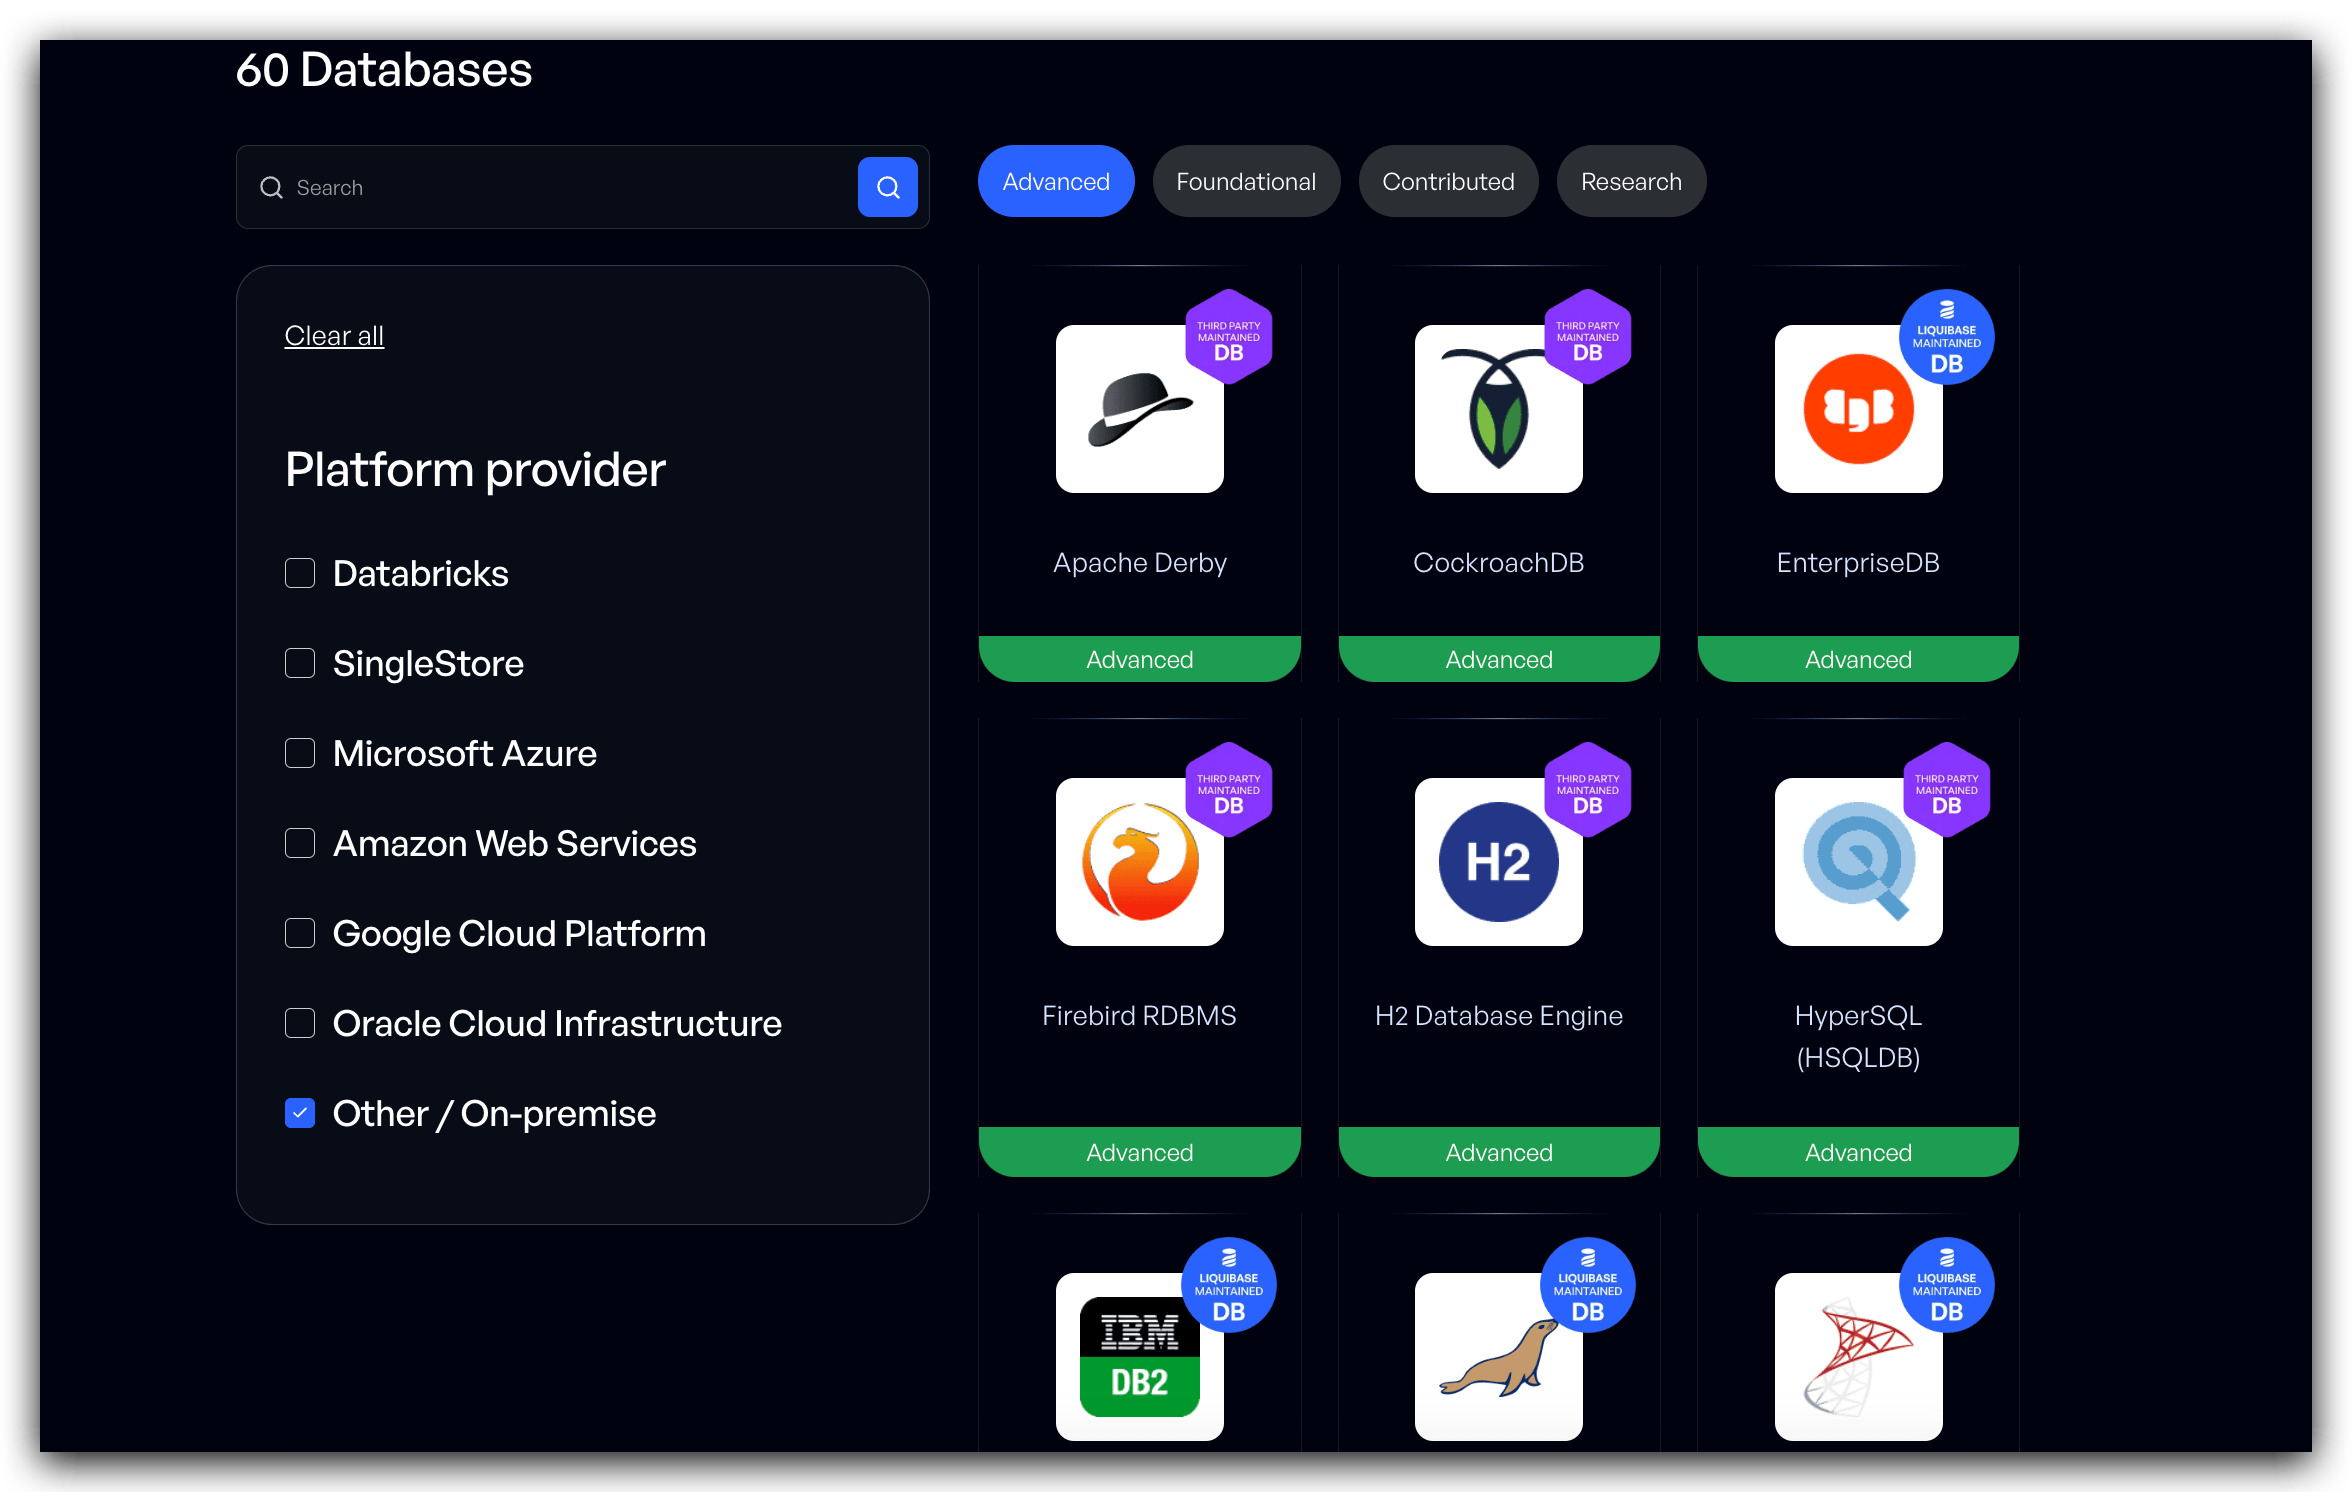2352x1492 pixels.
Task: Select the Contributed filter tab
Action: click(x=1448, y=181)
